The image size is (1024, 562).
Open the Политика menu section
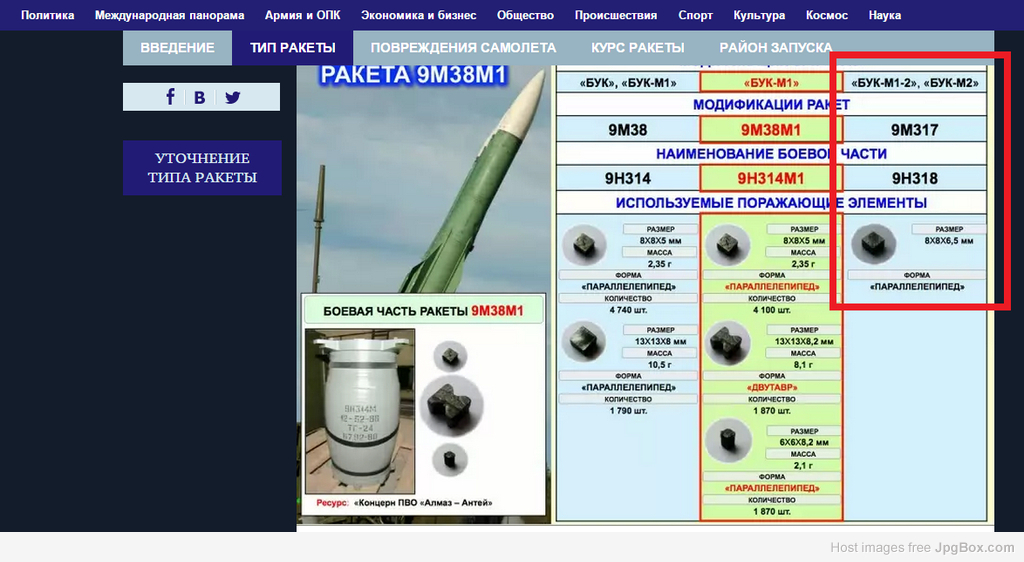coord(48,15)
